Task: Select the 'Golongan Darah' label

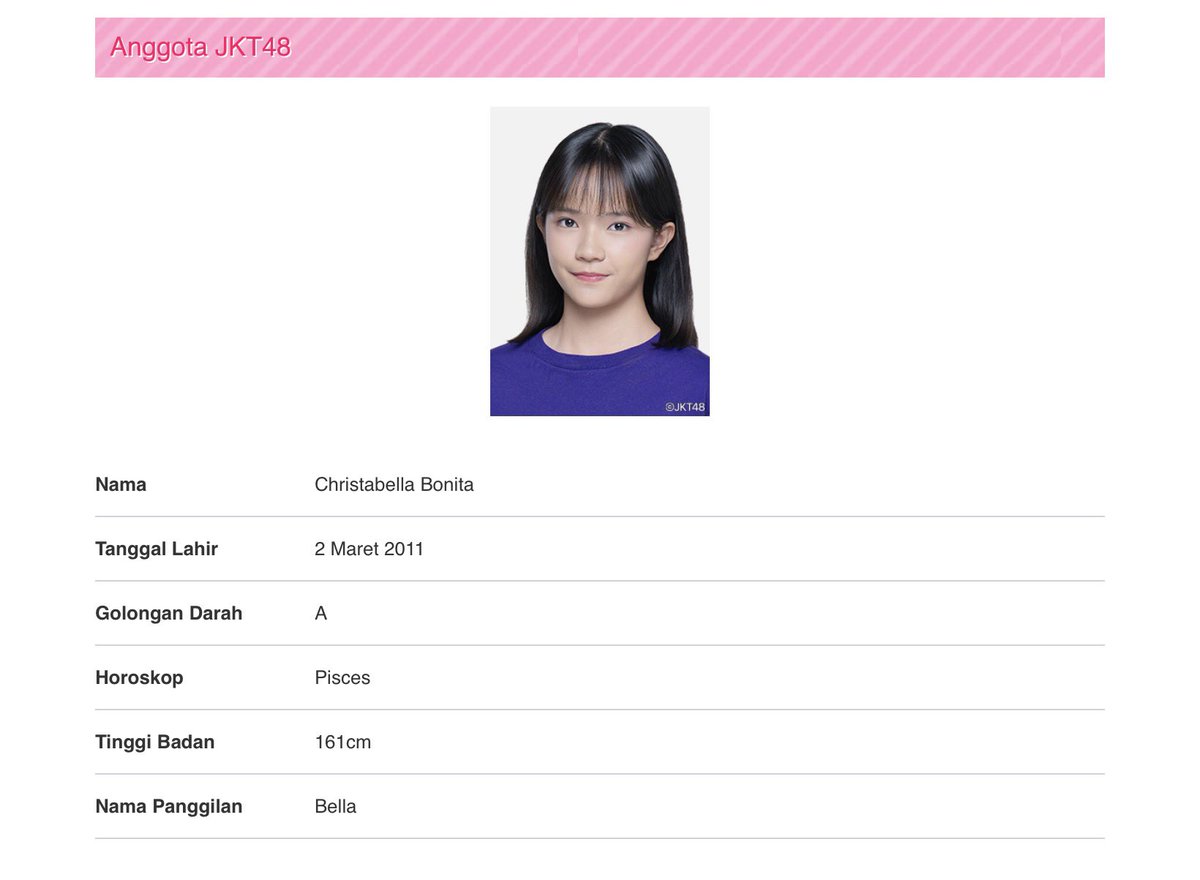Action: coord(169,613)
